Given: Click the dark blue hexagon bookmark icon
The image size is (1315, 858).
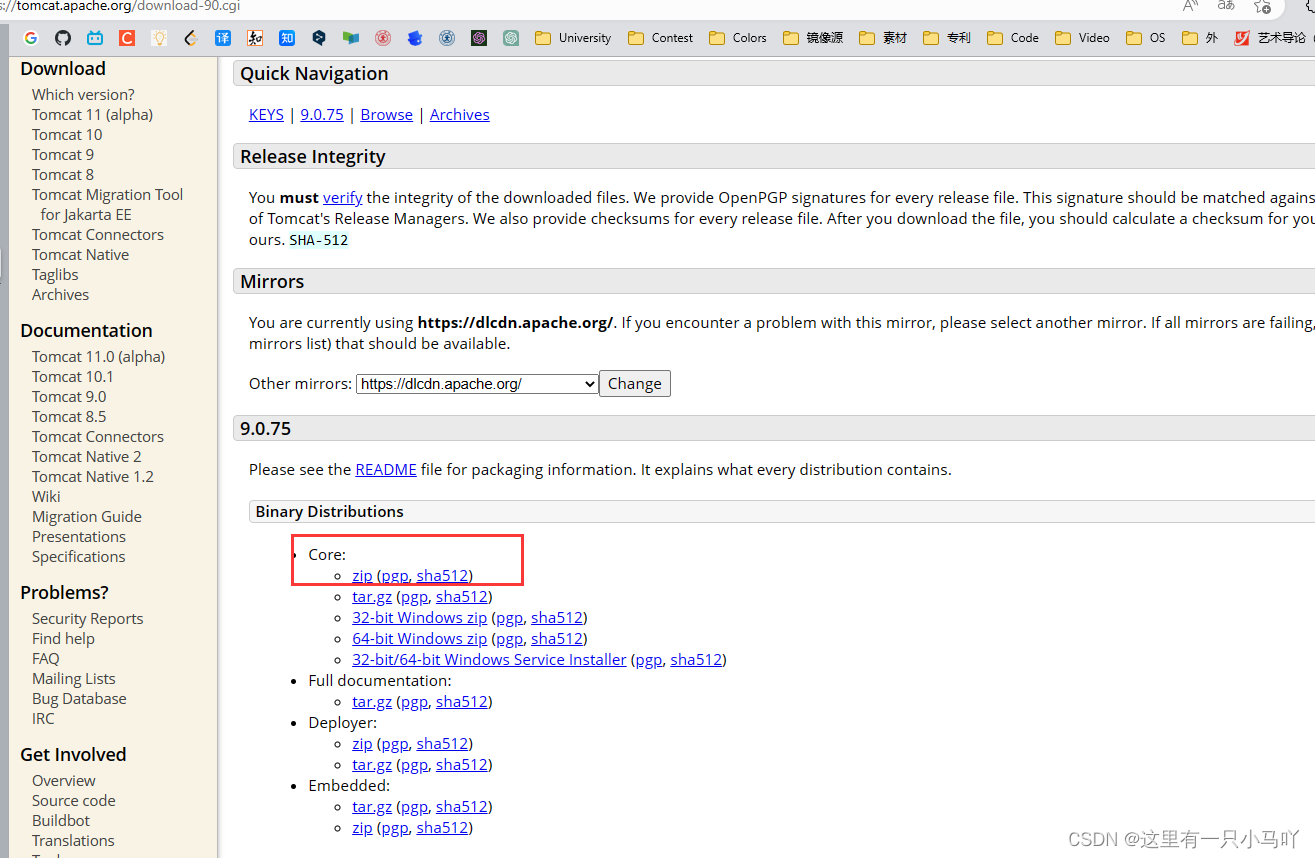Looking at the screenshot, I should pos(319,38).
